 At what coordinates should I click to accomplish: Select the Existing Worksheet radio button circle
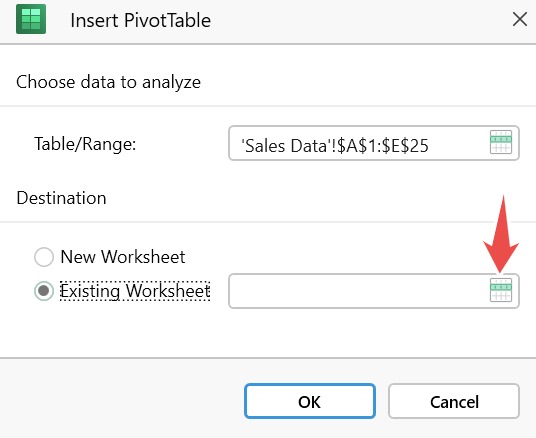44,291
